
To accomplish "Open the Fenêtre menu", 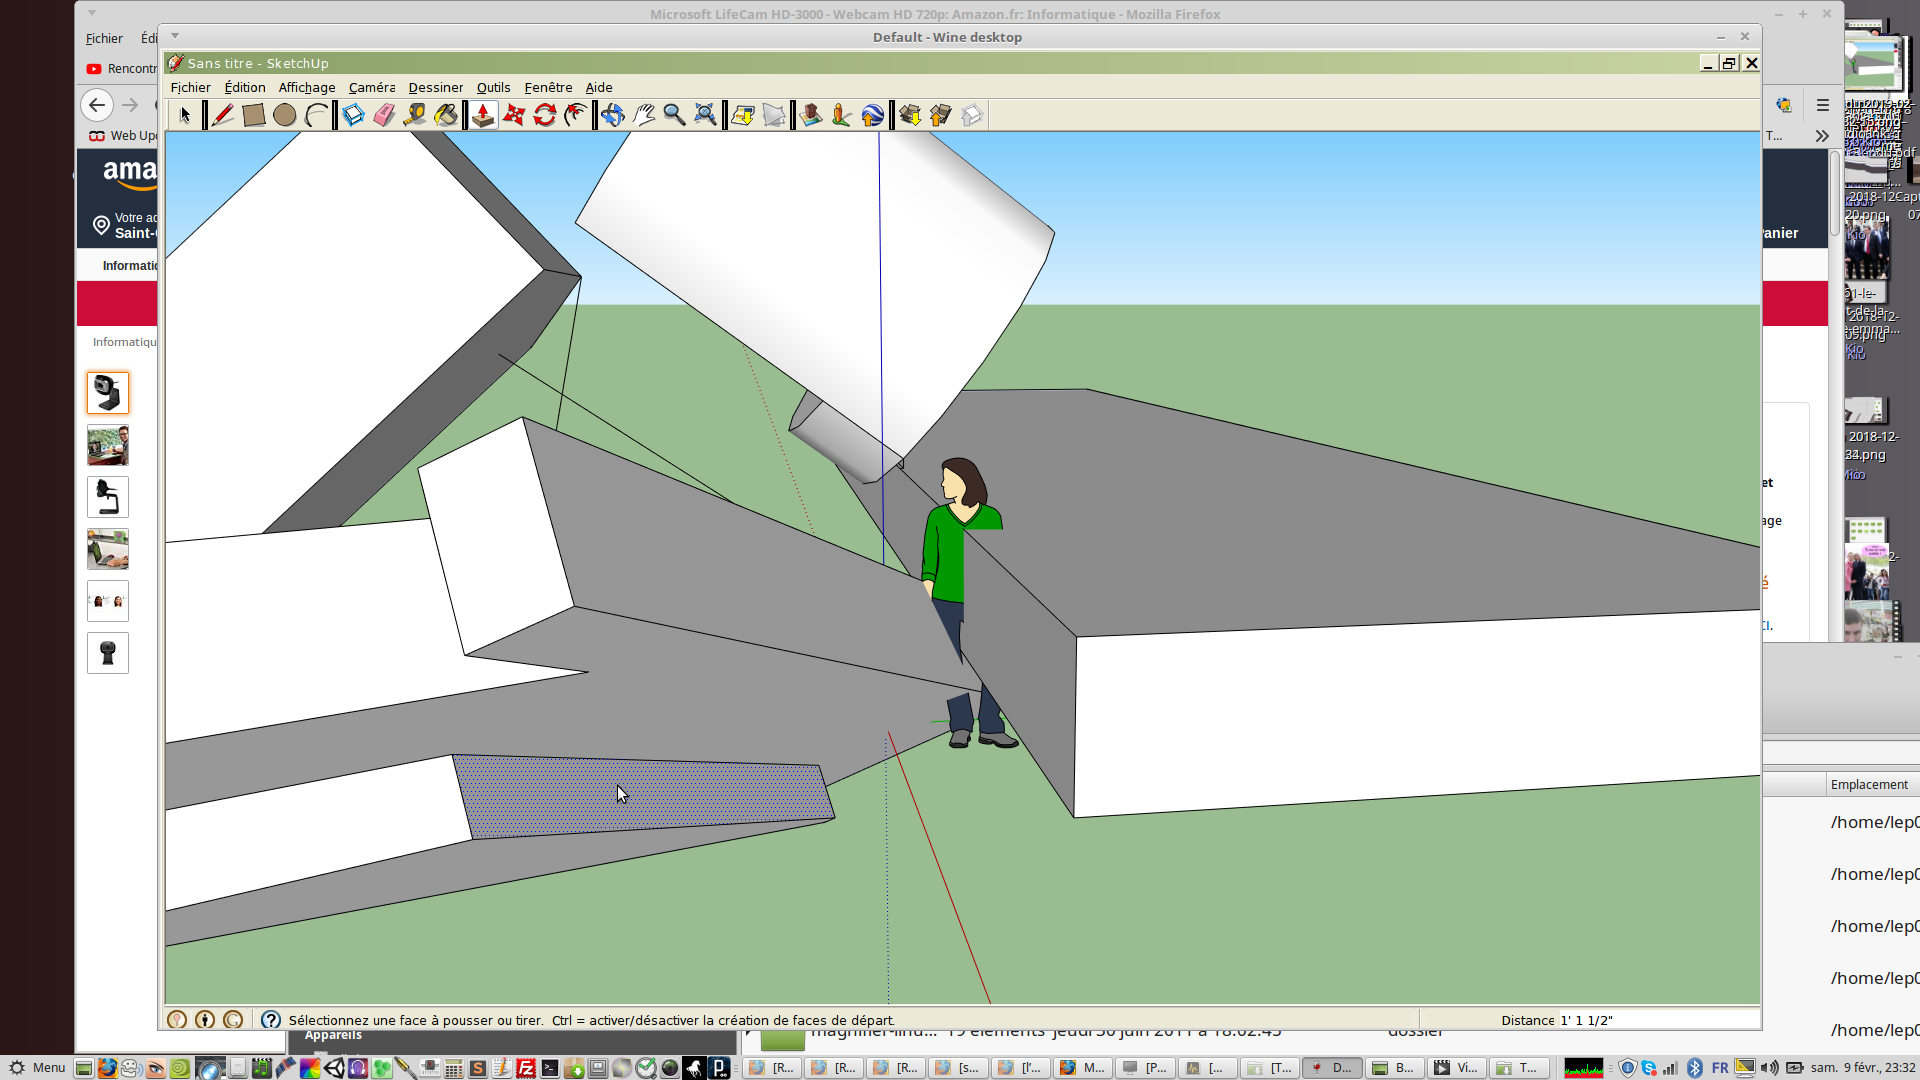I will pyautogui.click(x=548, y=88).
